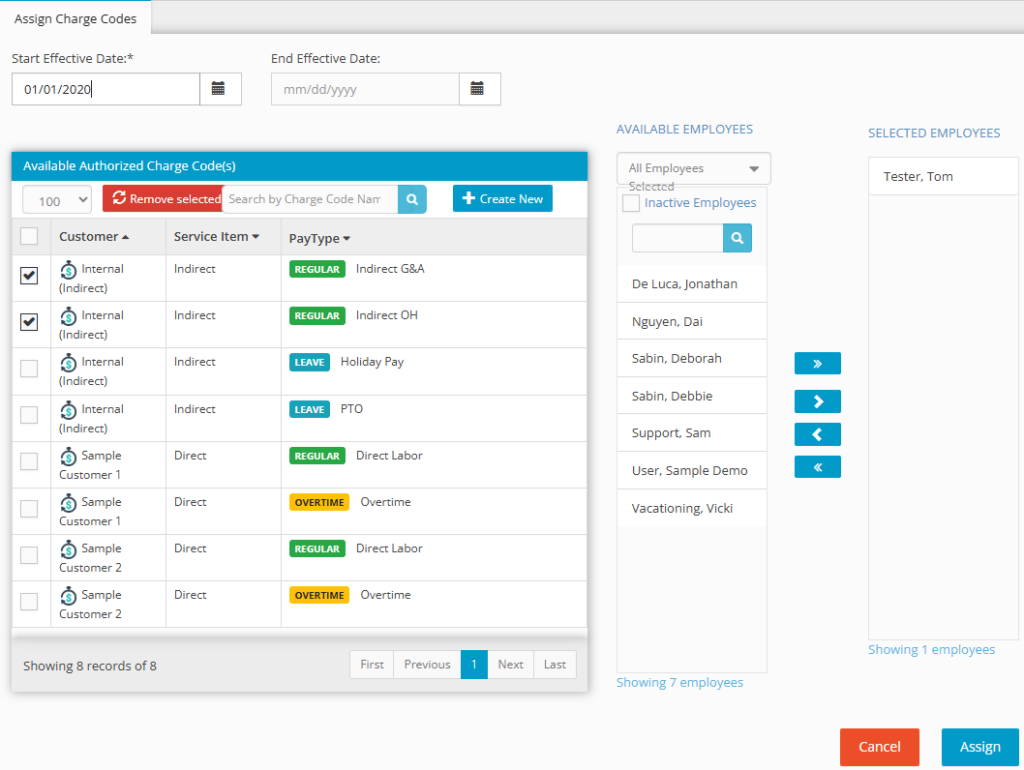Enable the Inactive Employees checkbox
1024x770 pixels.
click(631, 204)
